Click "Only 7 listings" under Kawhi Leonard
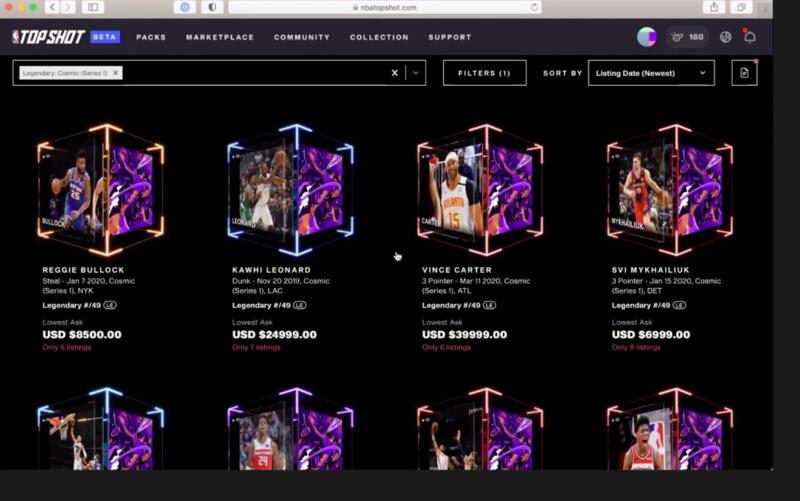 (x=256, y=347)
